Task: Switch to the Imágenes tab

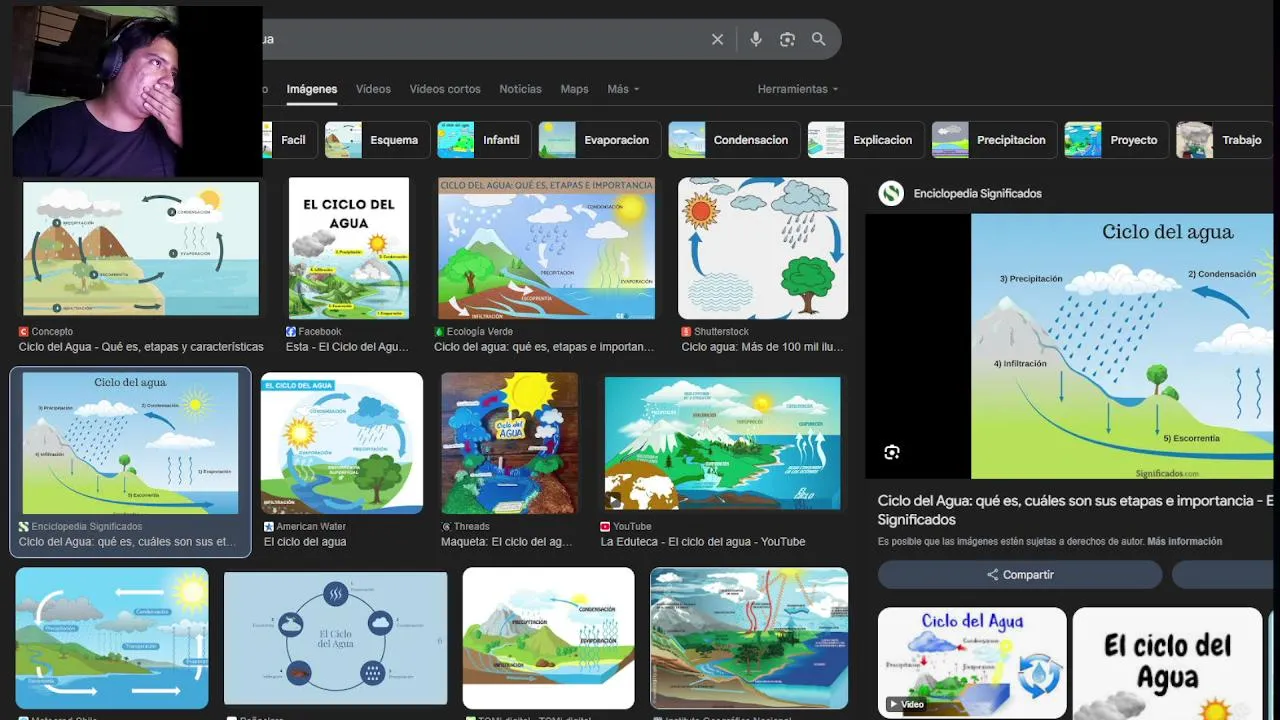Action: [x=312, y=89]
